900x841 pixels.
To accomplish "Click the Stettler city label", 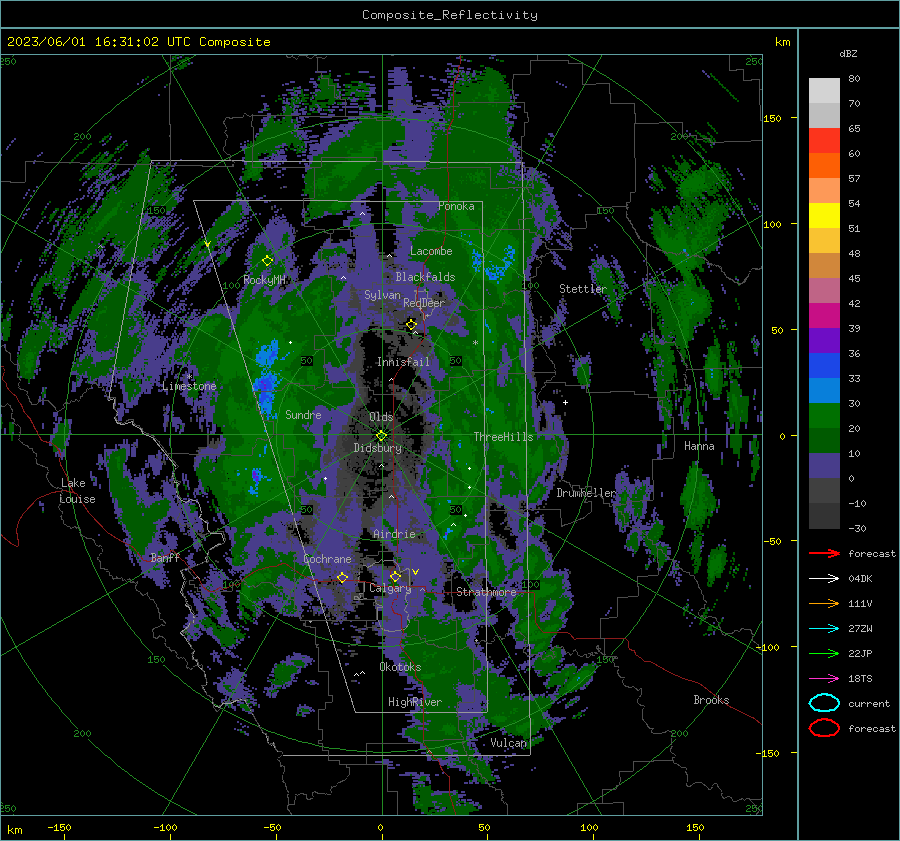I will tap(583, 289).
